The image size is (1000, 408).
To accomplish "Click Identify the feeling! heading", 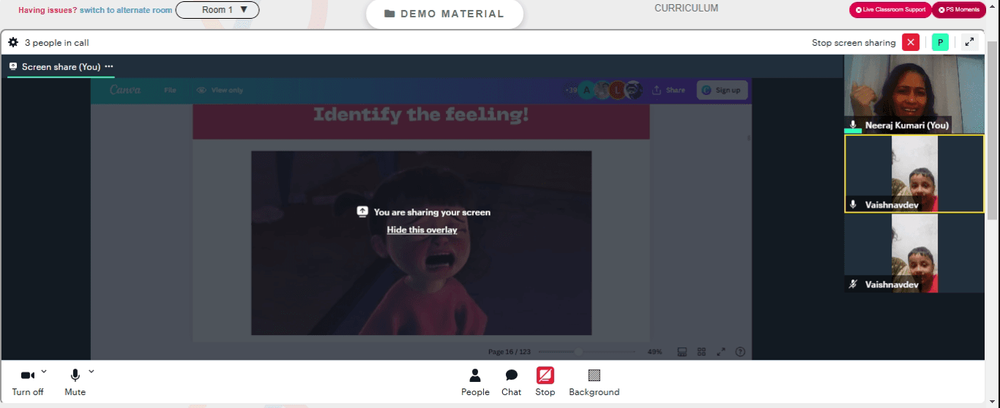I will coord(421,115).
